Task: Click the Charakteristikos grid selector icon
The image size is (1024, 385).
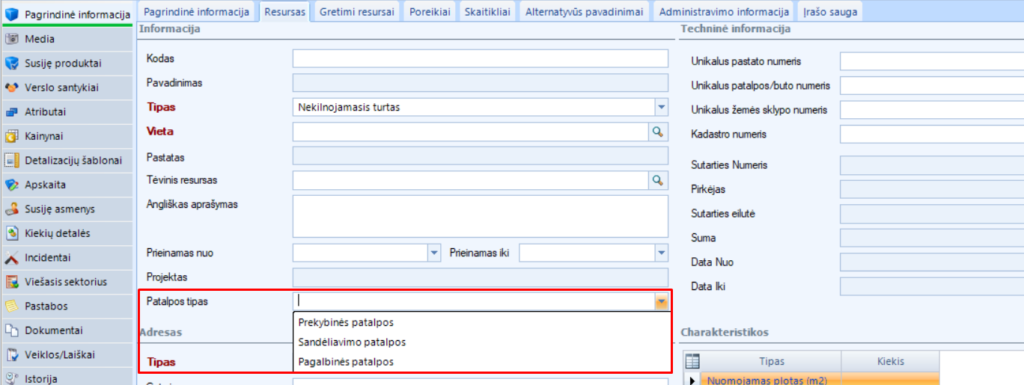Action: pyautogui.click(x=692, y=362)
